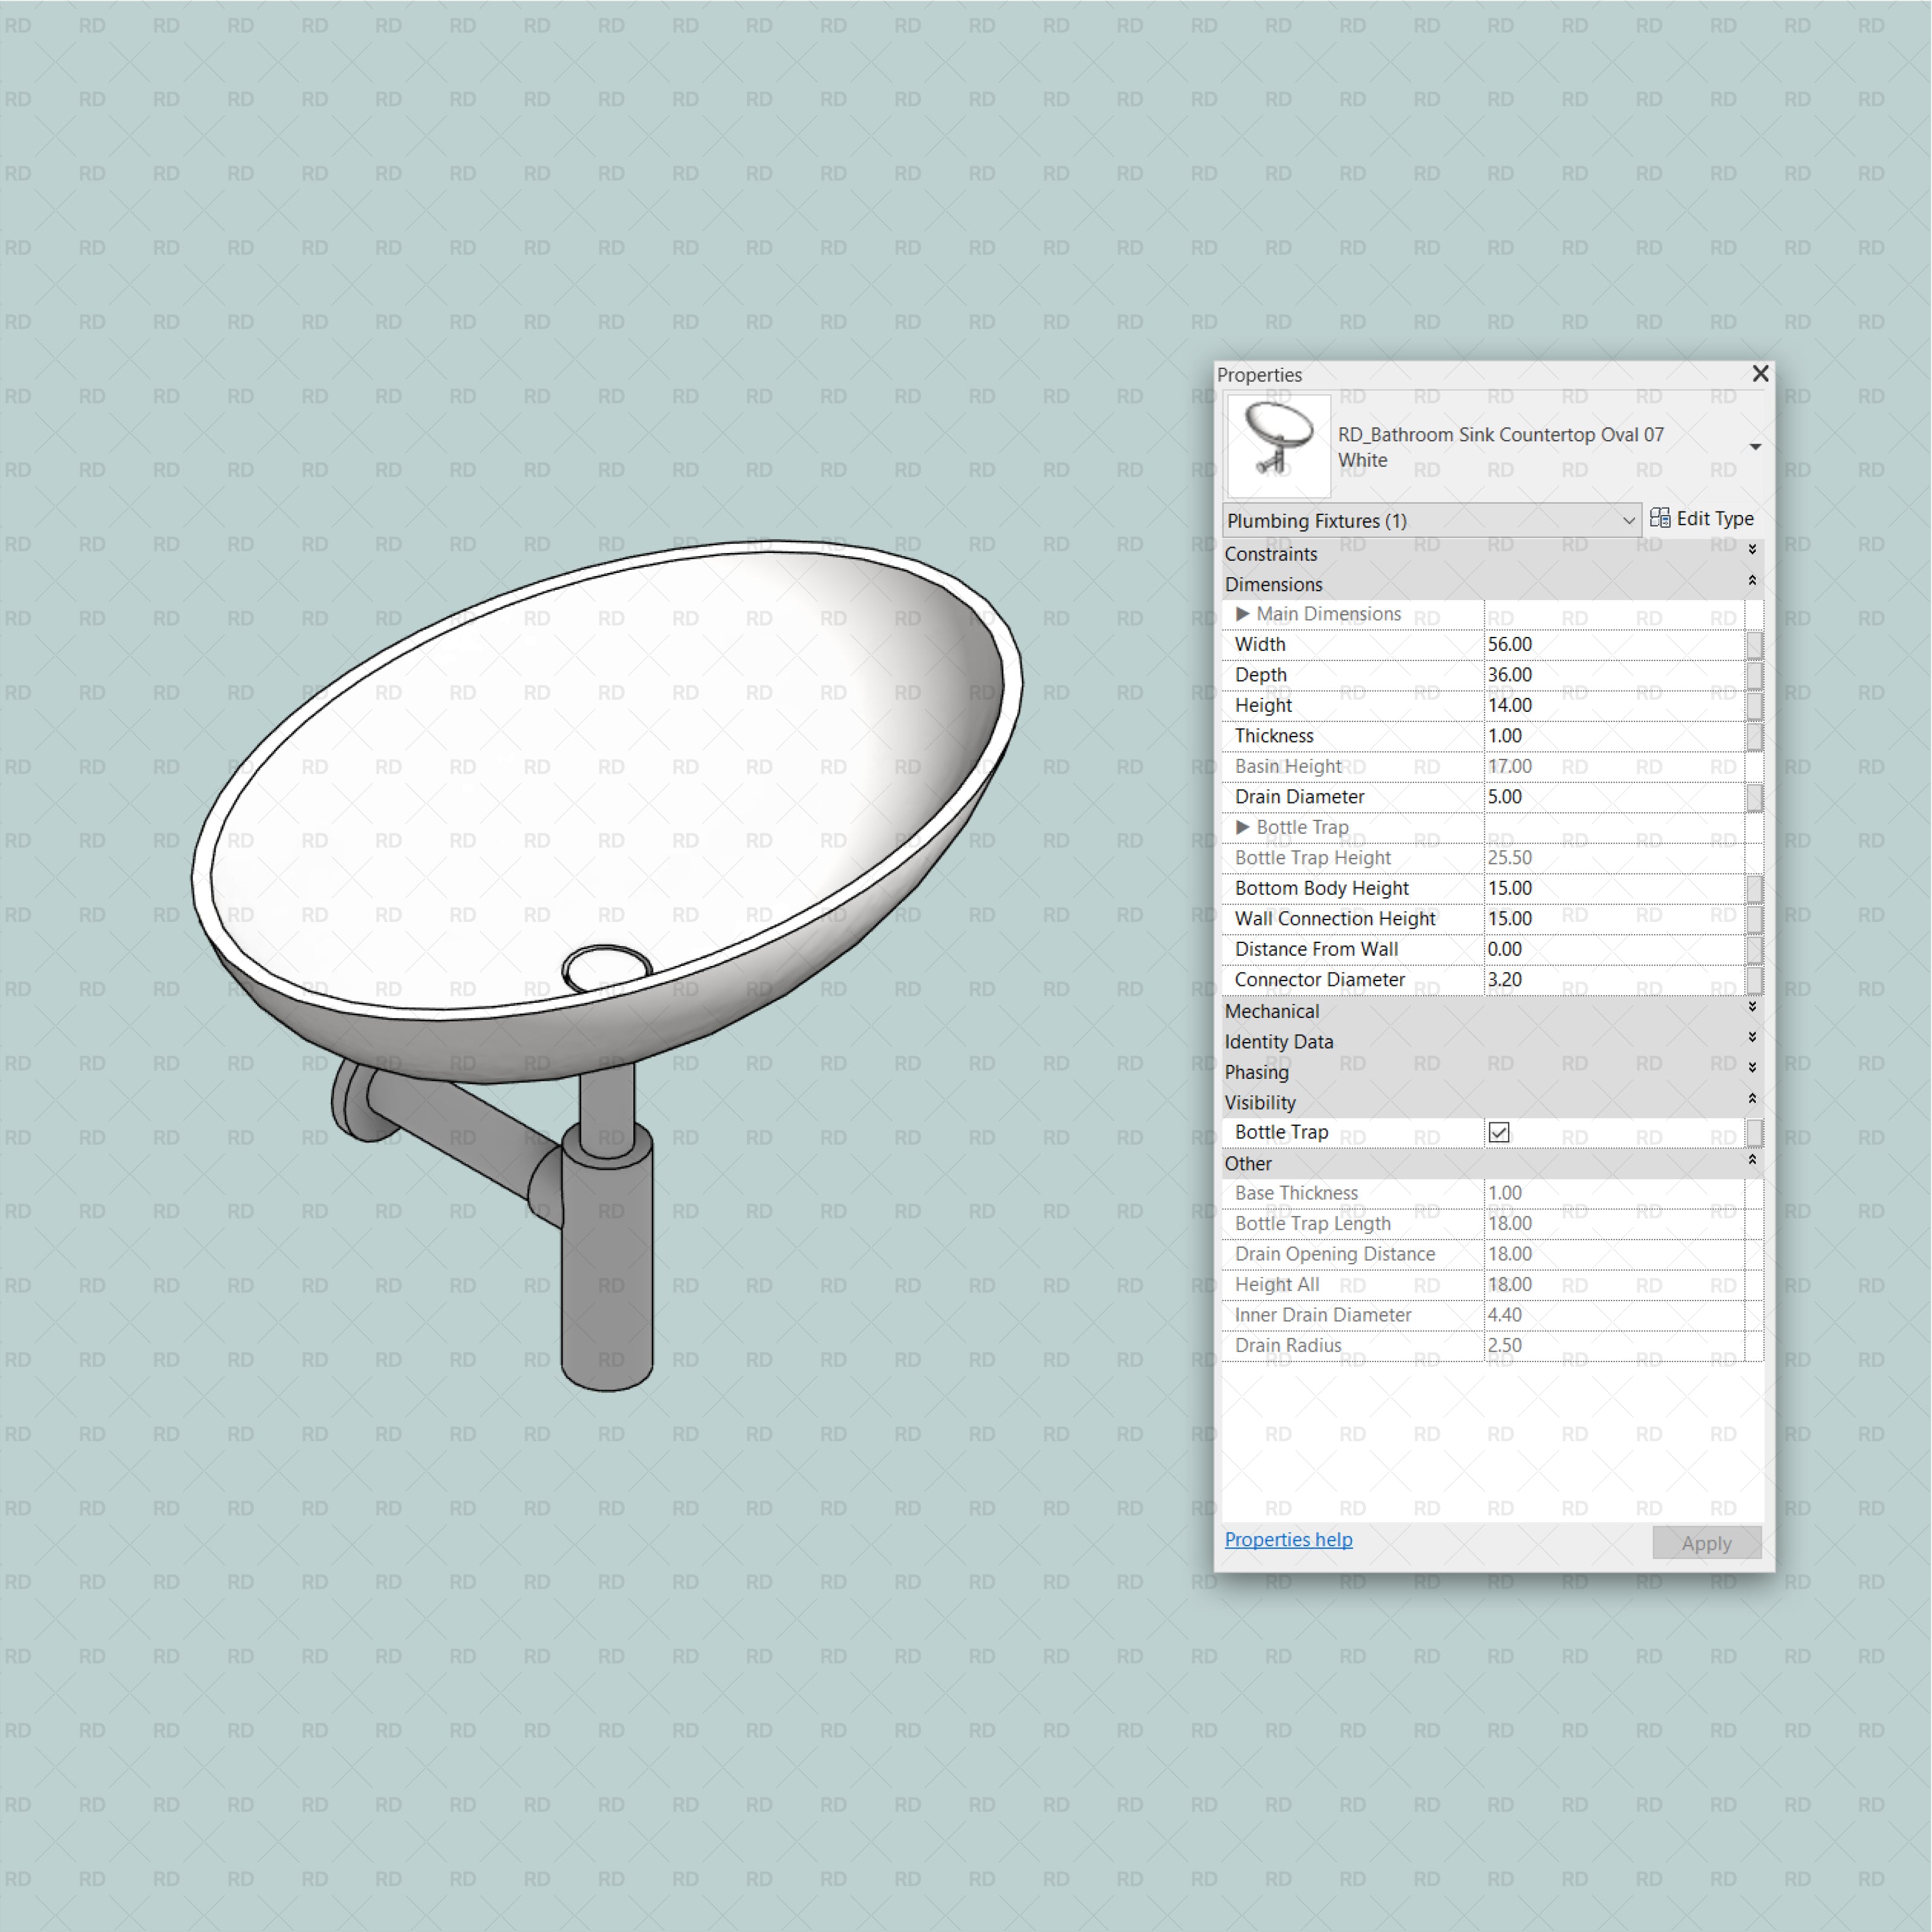1932x1932 pixels.
Task: Expand the Constraints section
Action: point(1752,549)
